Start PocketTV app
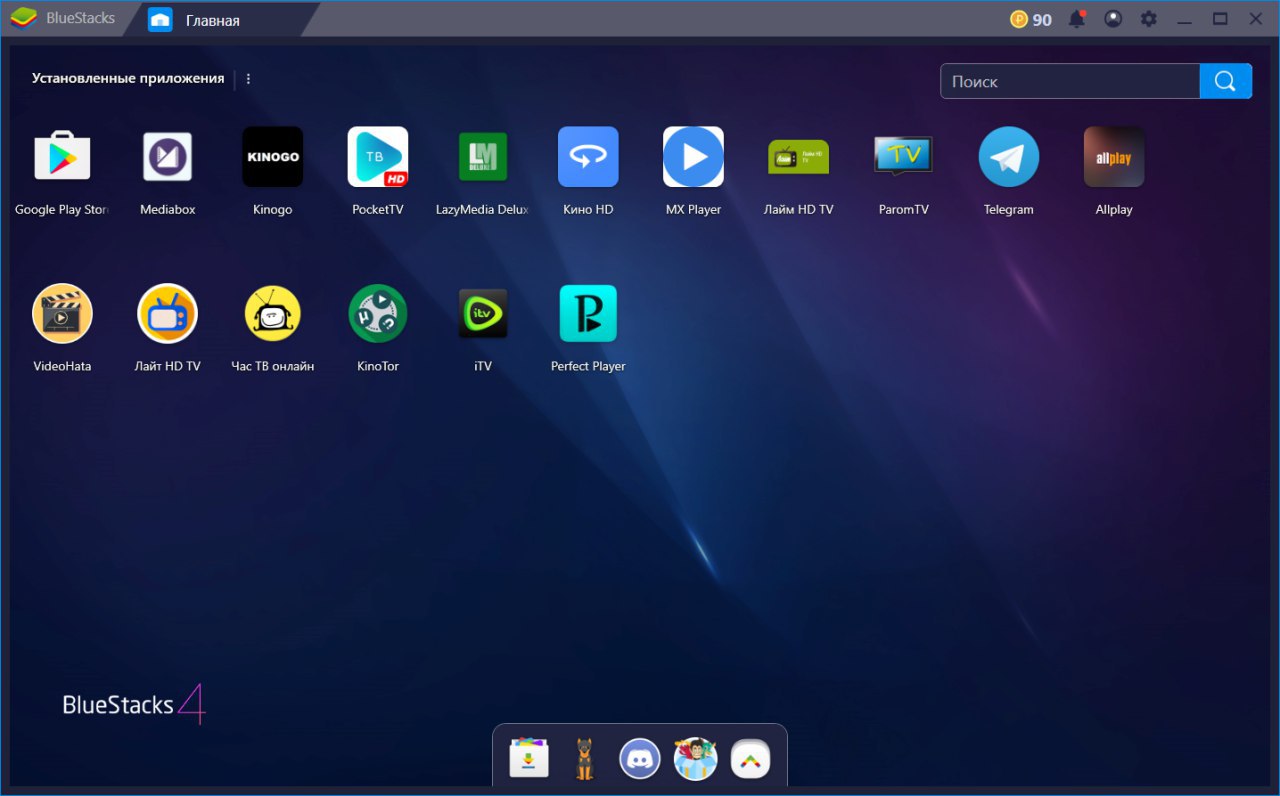Viewport: 1280px width, 796px height. point(378,157)
